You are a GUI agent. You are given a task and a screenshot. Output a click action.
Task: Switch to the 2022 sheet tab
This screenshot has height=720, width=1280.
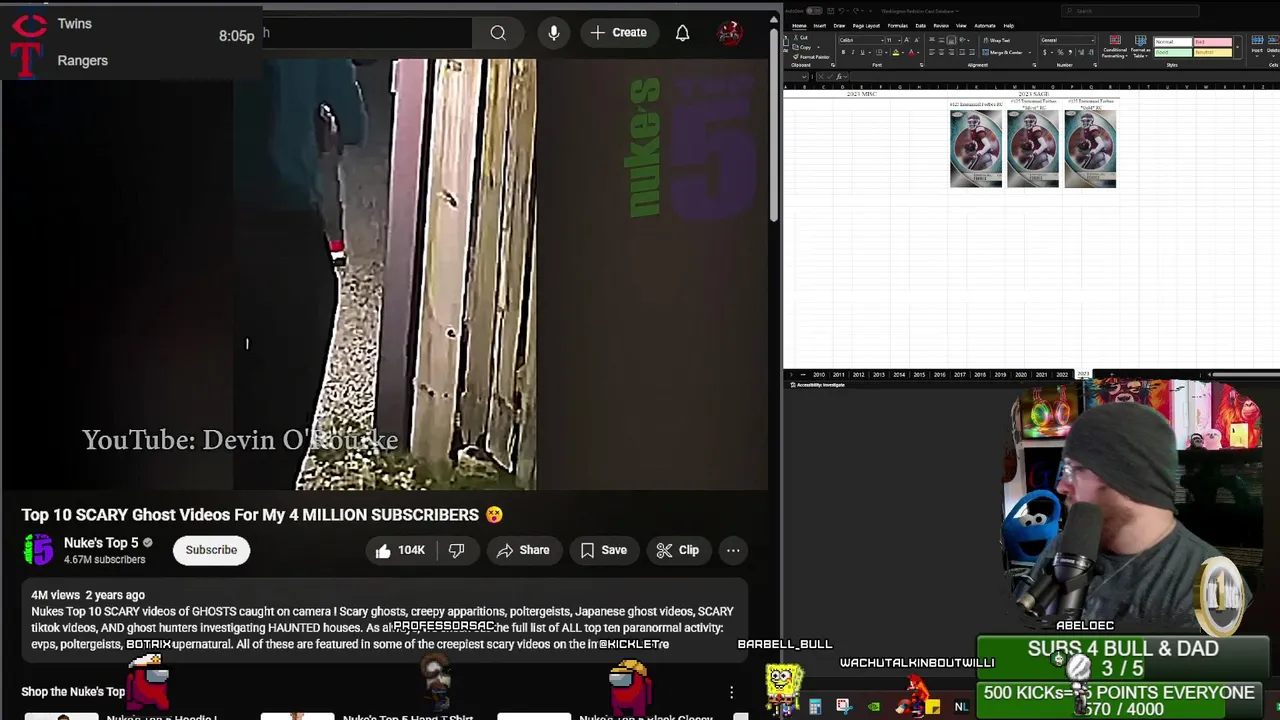[x=1062, y=374]
